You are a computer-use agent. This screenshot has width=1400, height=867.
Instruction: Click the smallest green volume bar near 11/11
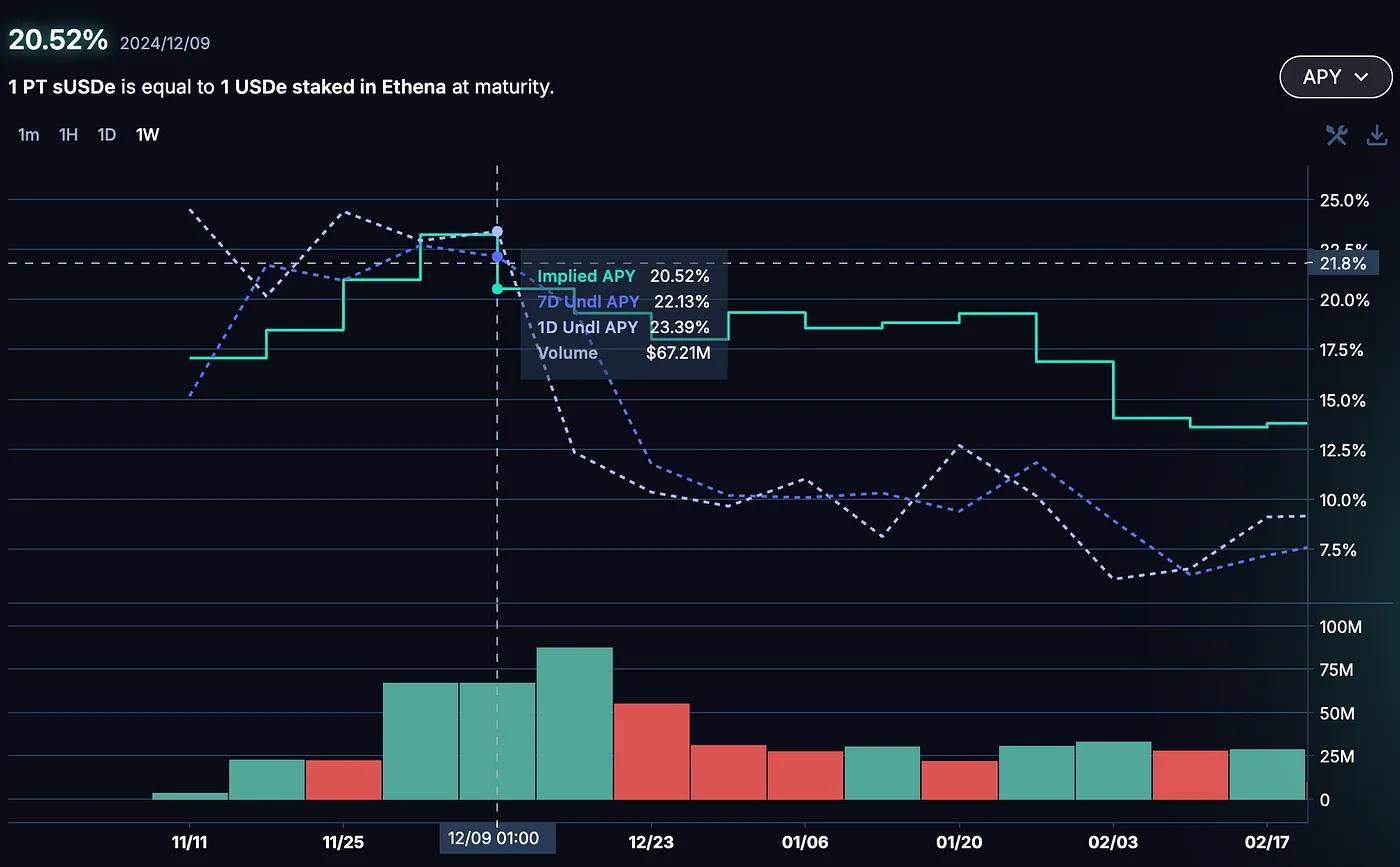point(190,796)
